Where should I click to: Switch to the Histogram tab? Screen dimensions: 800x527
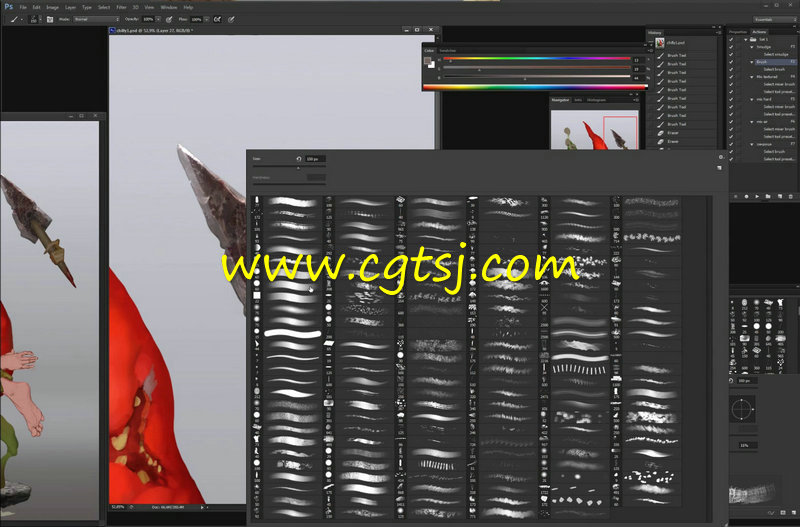coord(596,100)
